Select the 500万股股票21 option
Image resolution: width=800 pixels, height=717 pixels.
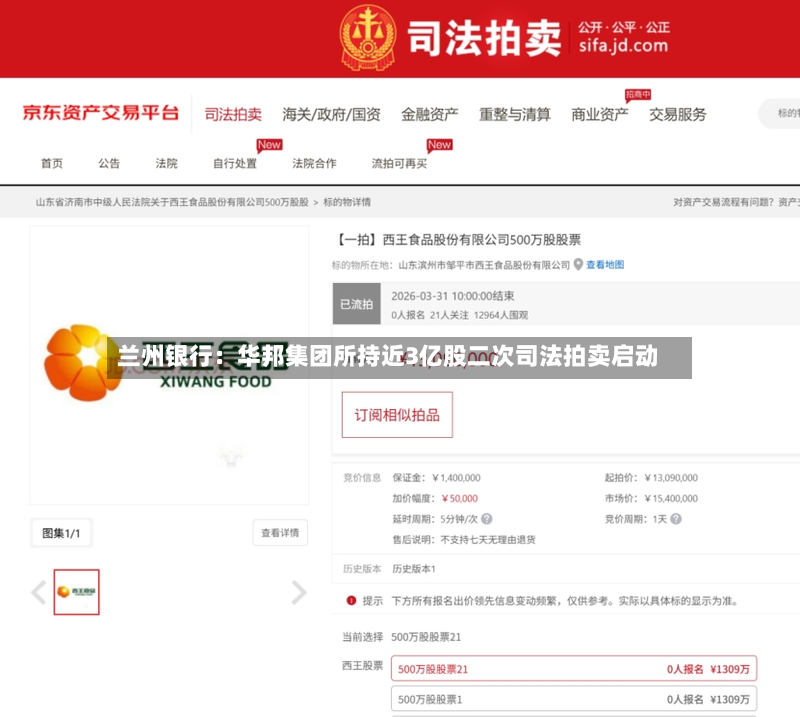(x=574, y=669)
